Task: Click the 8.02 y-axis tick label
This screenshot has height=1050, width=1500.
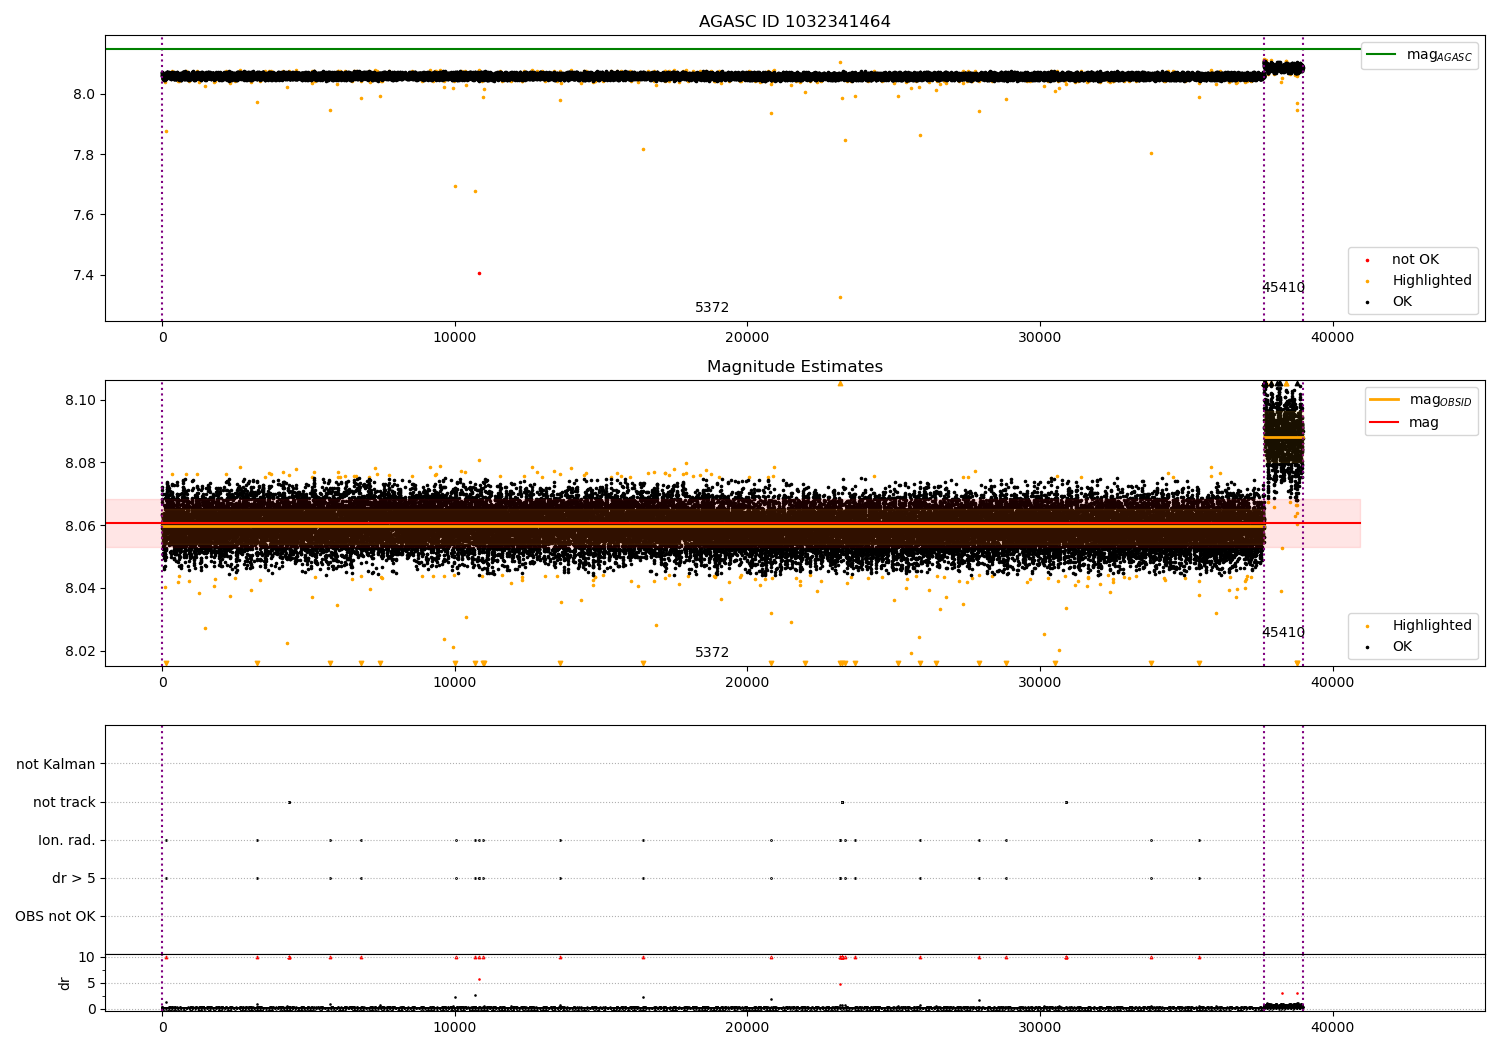Action: point(79,651)
